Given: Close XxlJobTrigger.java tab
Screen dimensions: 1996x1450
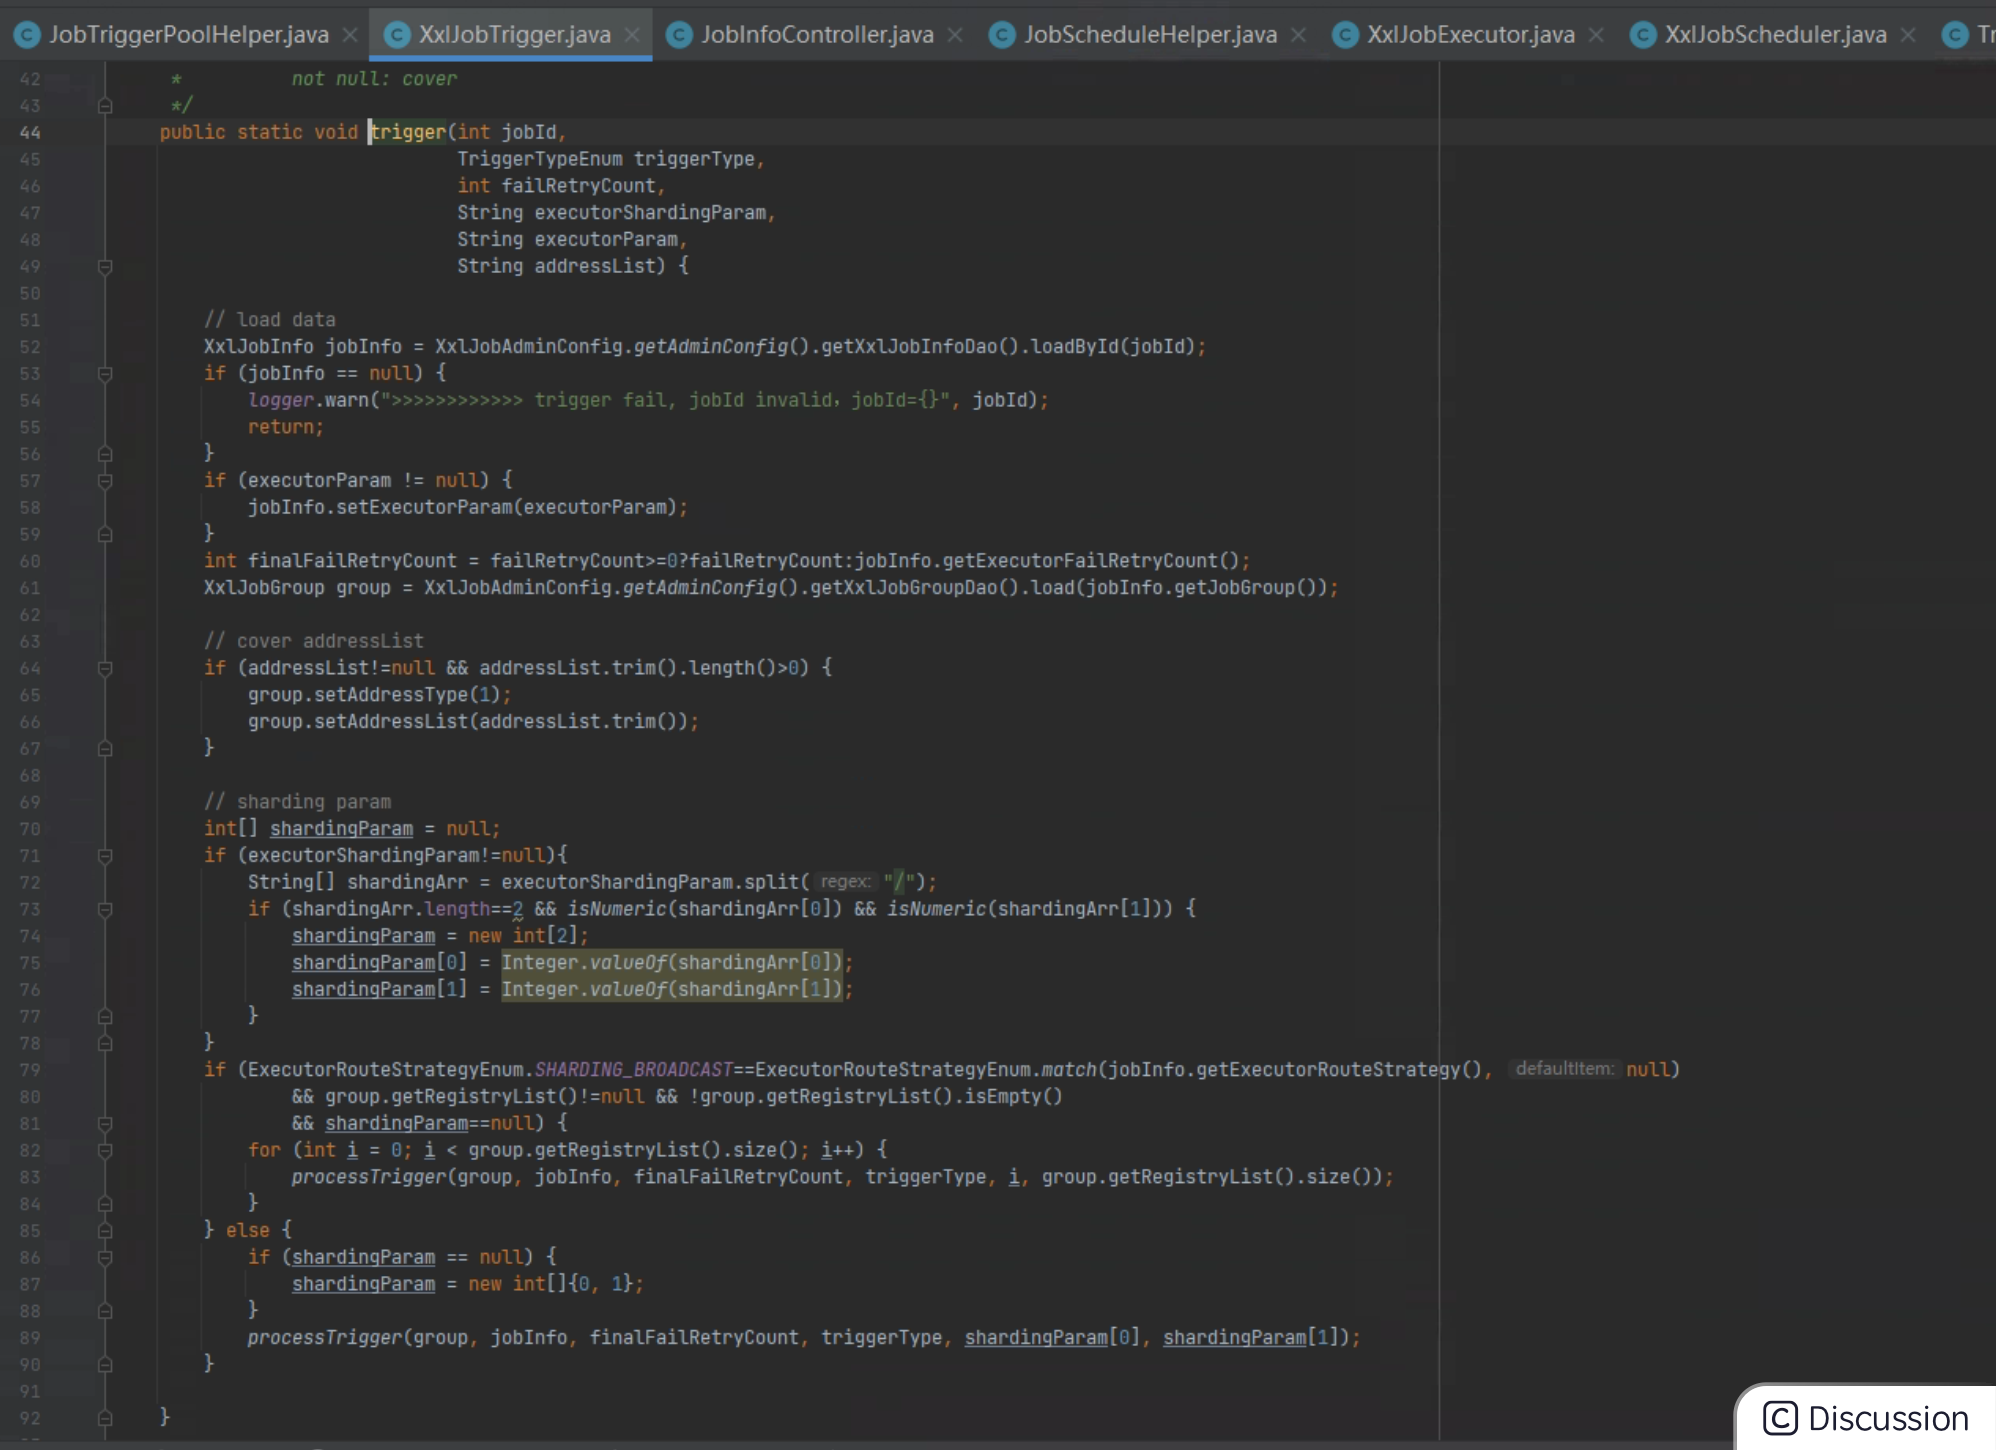Looking at the screenshot, I should pyautogui.click(x=632, y=35).
